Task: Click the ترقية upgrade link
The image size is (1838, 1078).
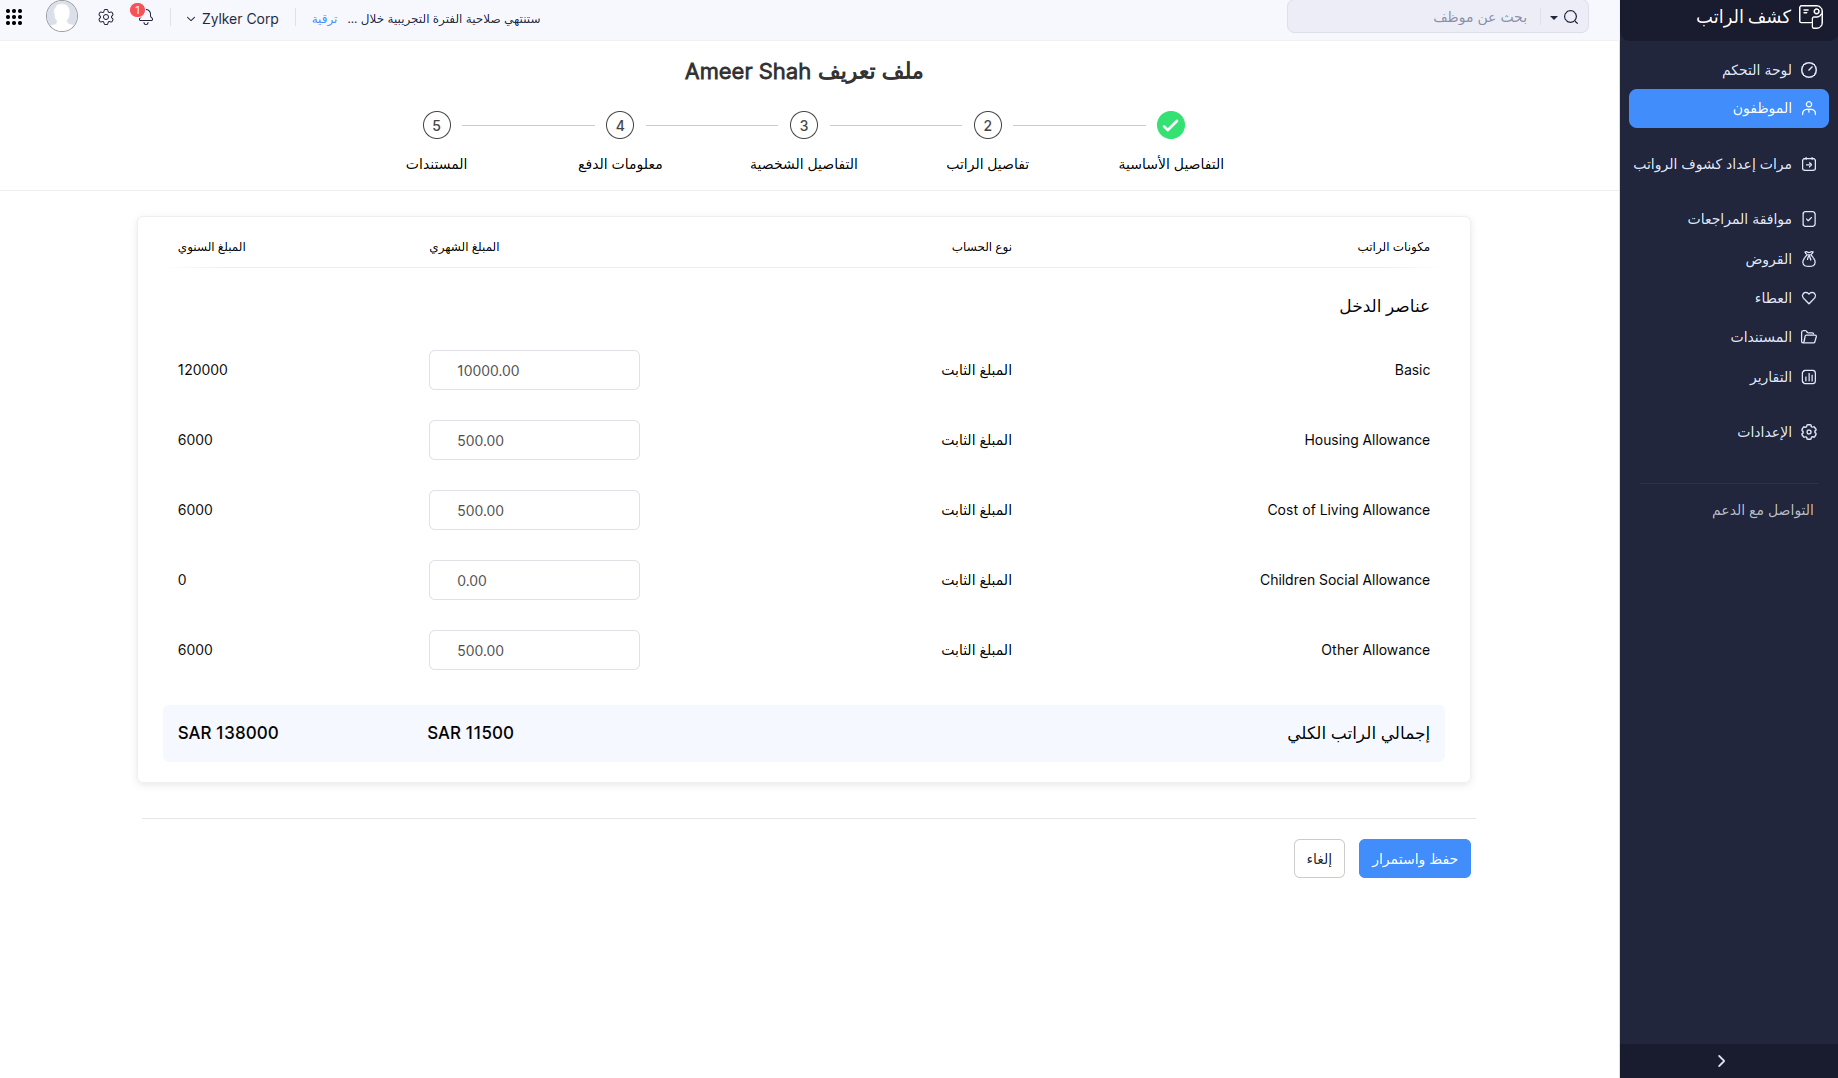Action: pyautogui.click(x=324, y=19)
